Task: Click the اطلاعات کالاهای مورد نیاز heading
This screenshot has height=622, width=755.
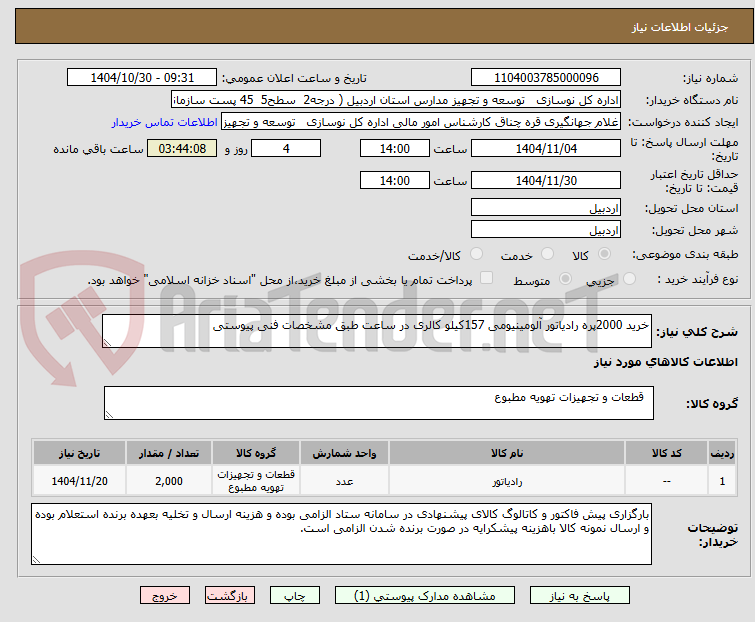Action: tap(665, 362)
